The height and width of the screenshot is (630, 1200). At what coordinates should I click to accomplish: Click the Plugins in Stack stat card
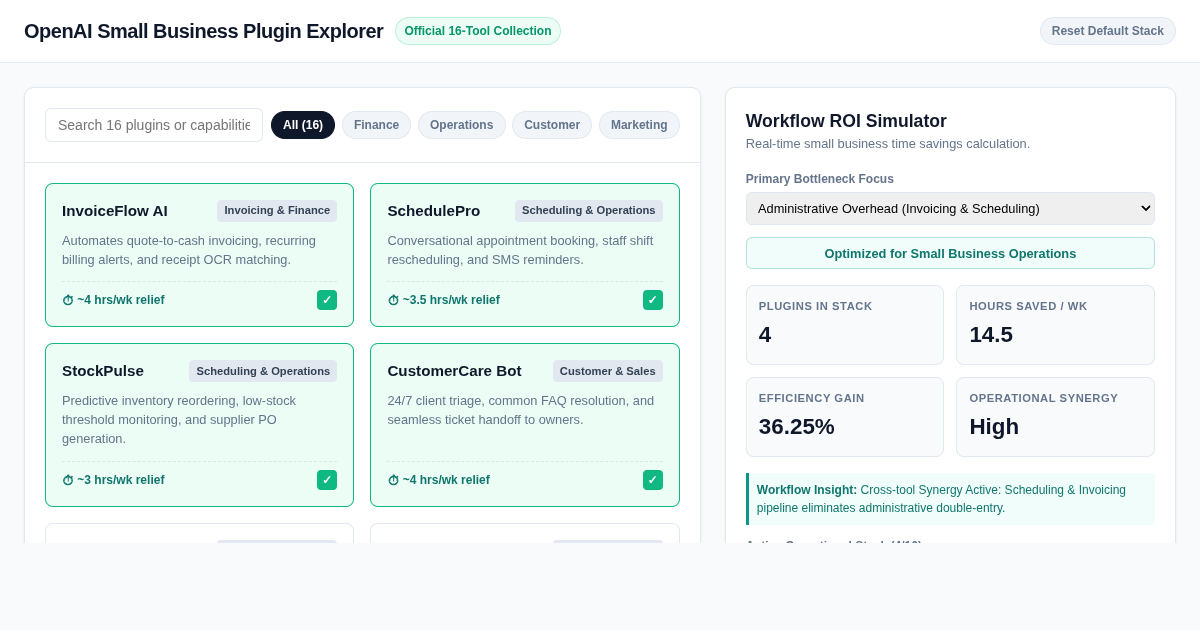pos(845,325)
